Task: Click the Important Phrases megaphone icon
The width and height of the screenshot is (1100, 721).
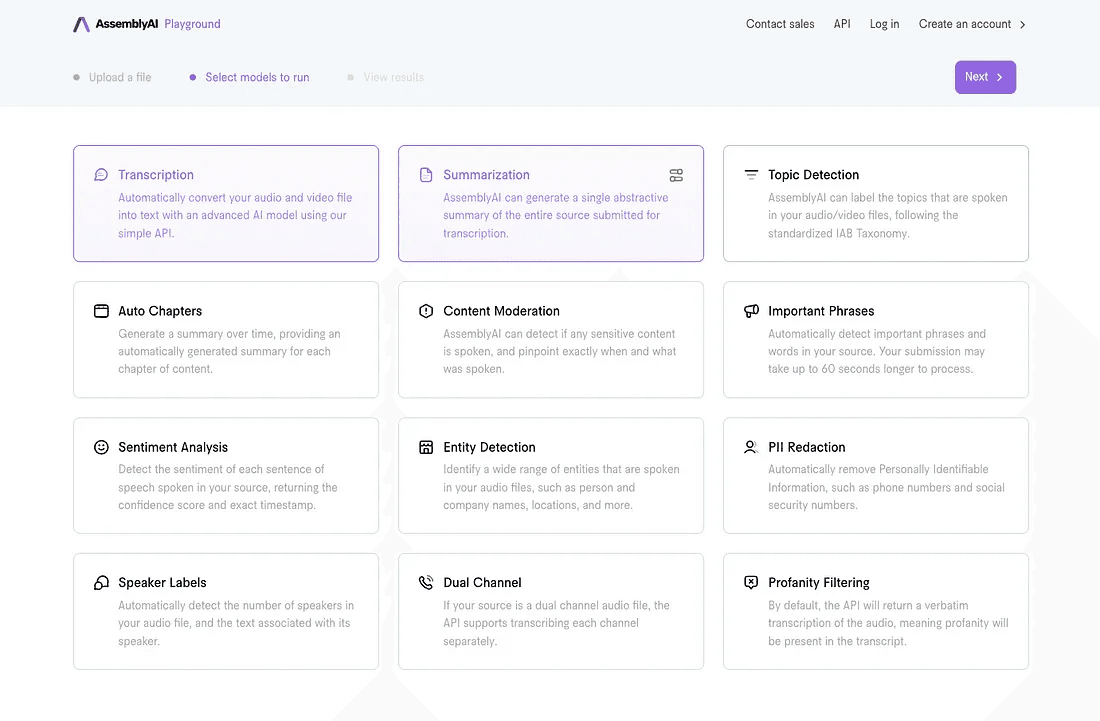Action: [x=751, y=311]
